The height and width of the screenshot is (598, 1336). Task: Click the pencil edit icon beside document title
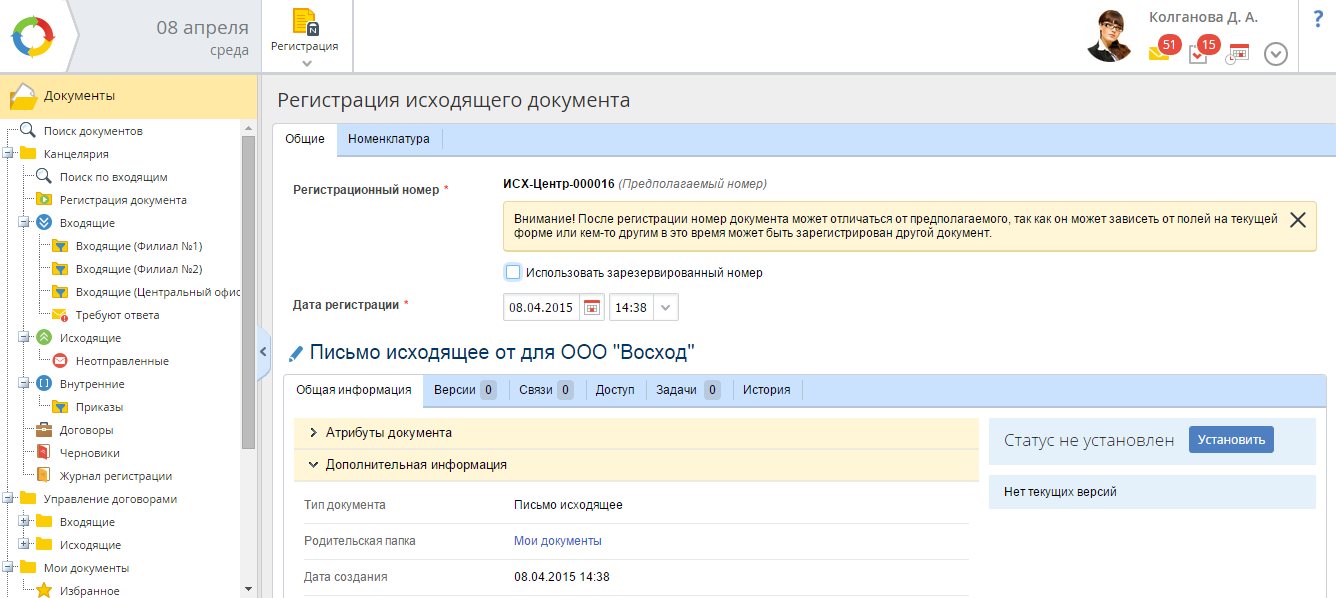pos(295,353)
